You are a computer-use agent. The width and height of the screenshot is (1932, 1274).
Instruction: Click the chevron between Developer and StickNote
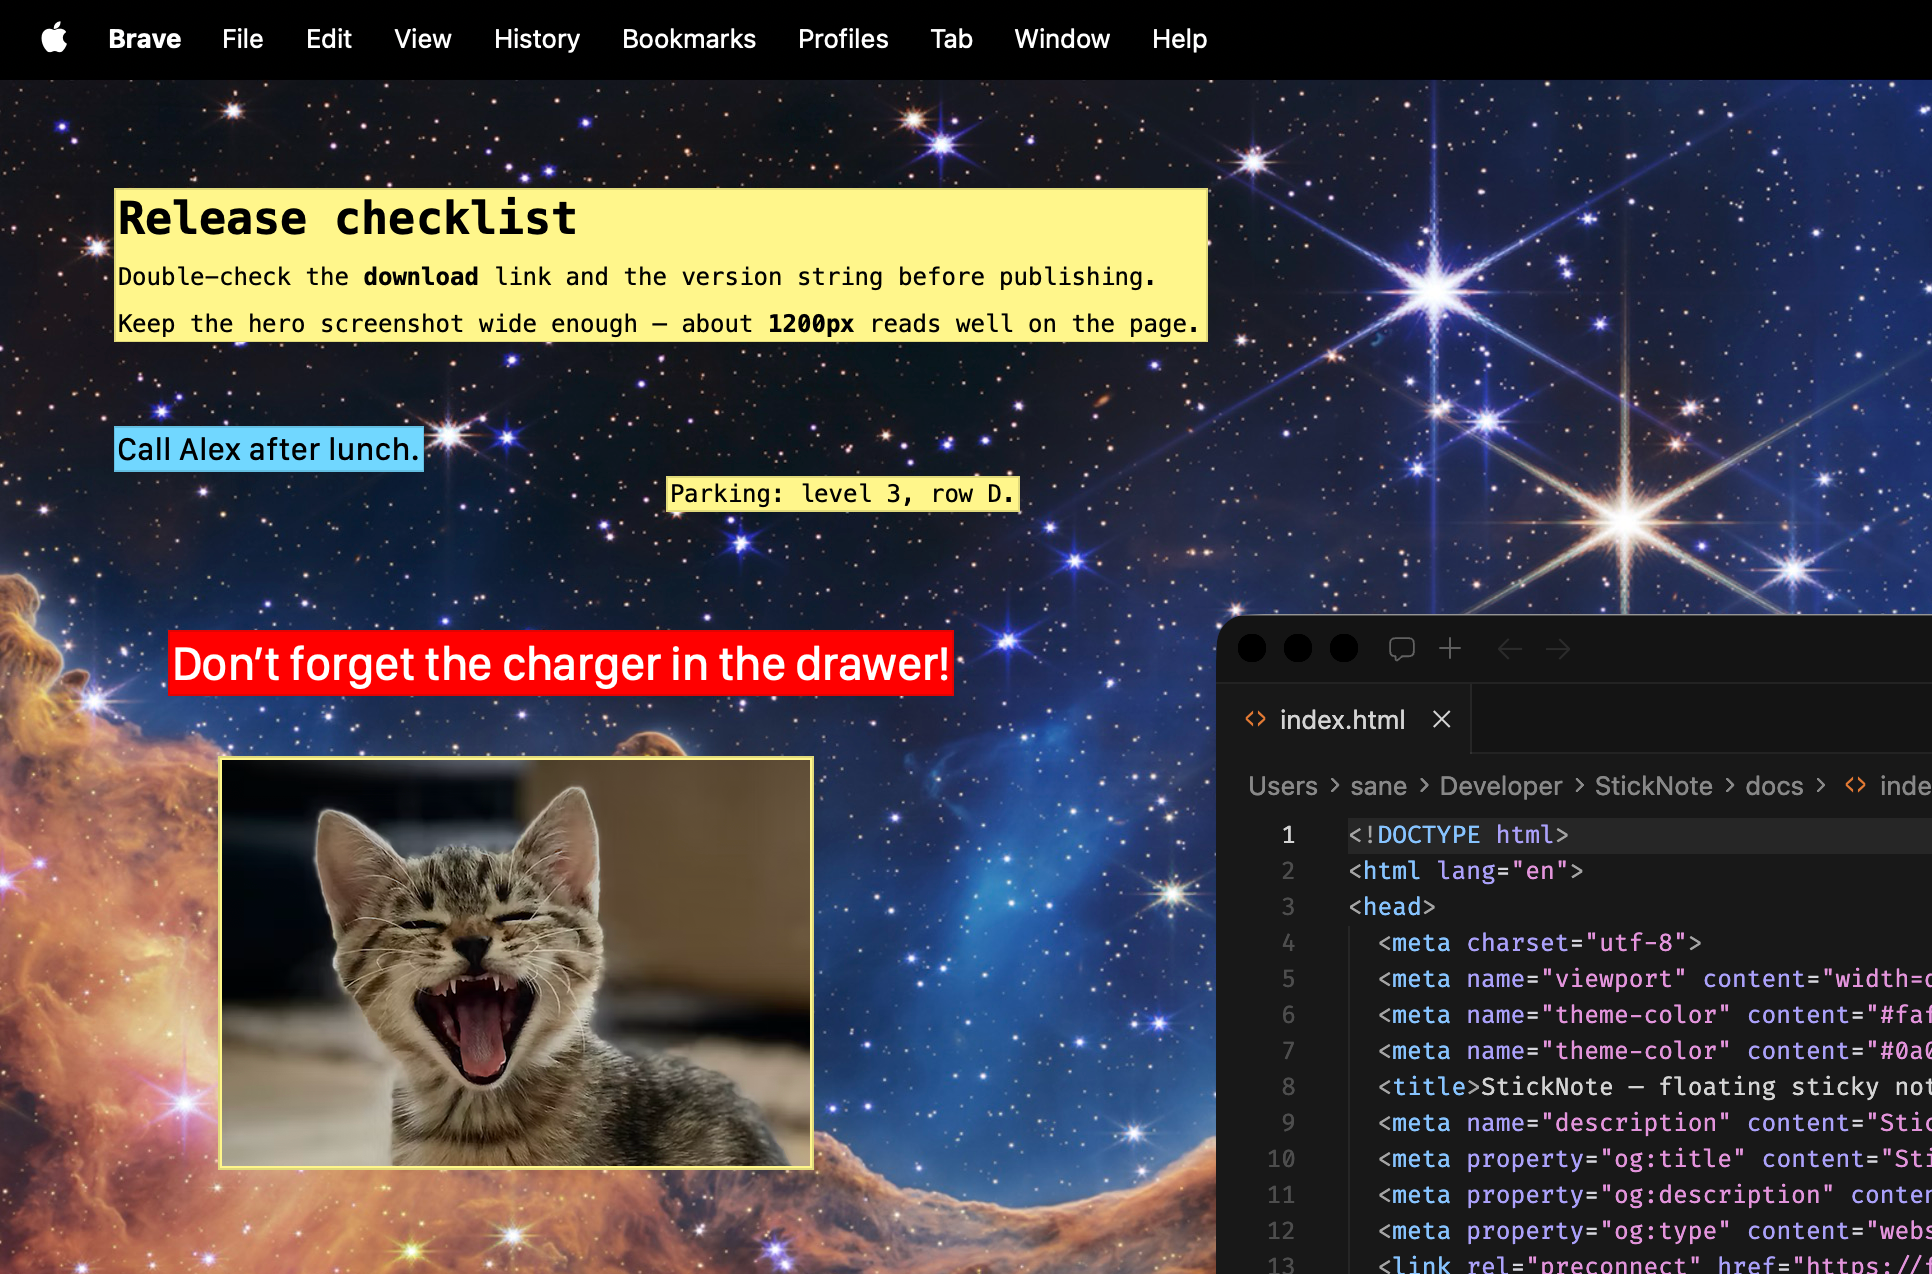(1578, 787)
